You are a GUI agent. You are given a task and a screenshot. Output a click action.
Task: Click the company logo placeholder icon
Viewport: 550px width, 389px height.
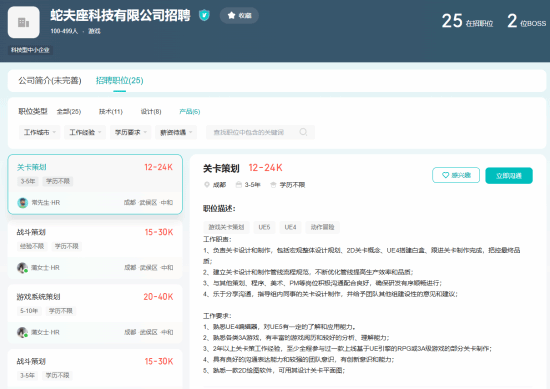pyautogui.click(x=24, y=22)
